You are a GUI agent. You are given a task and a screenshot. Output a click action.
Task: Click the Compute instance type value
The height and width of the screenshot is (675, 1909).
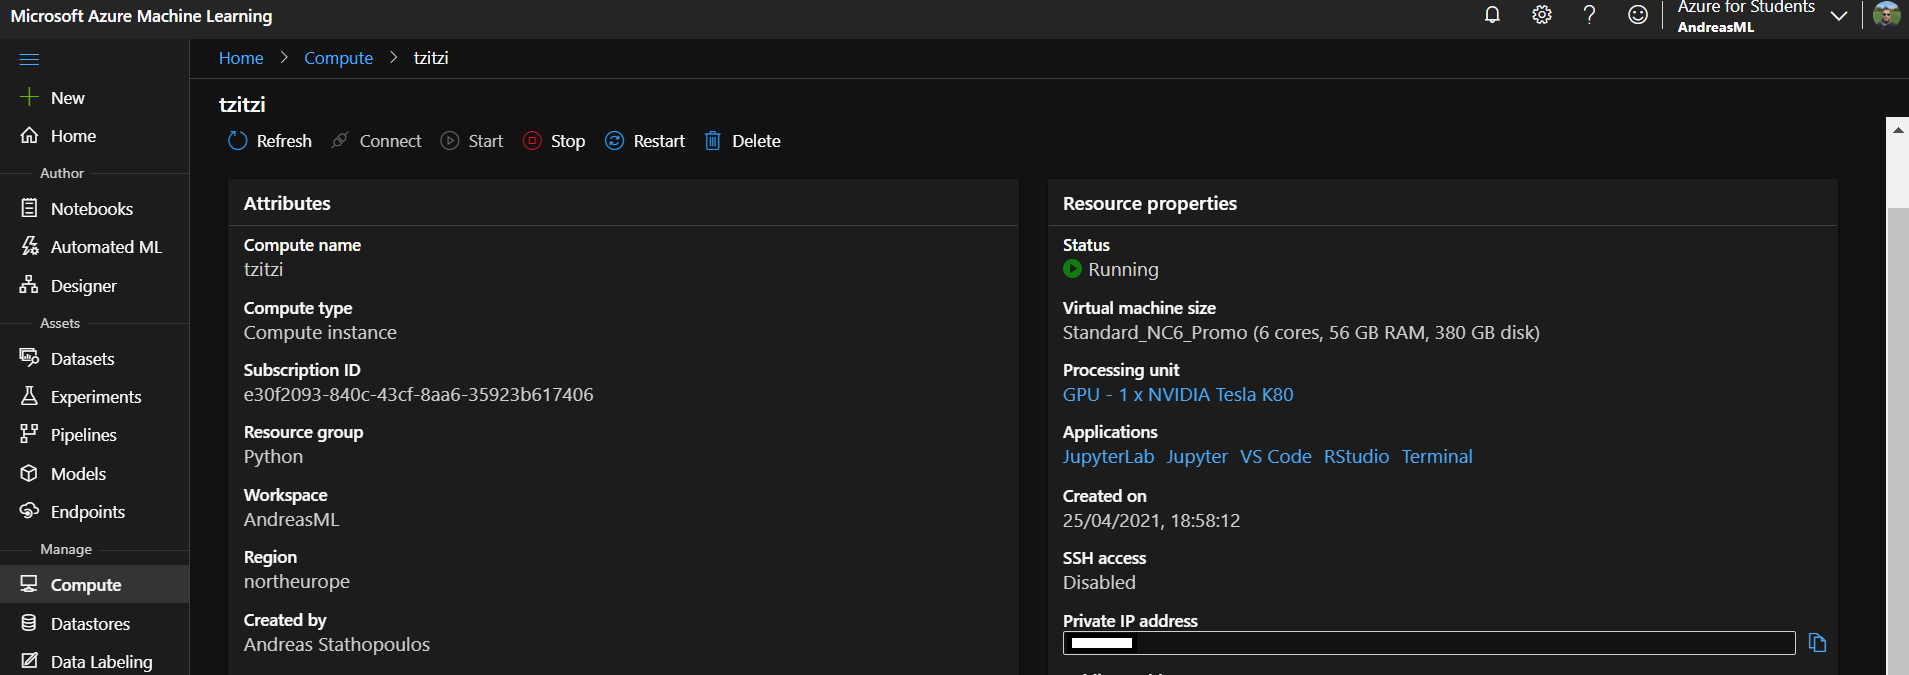320,333
